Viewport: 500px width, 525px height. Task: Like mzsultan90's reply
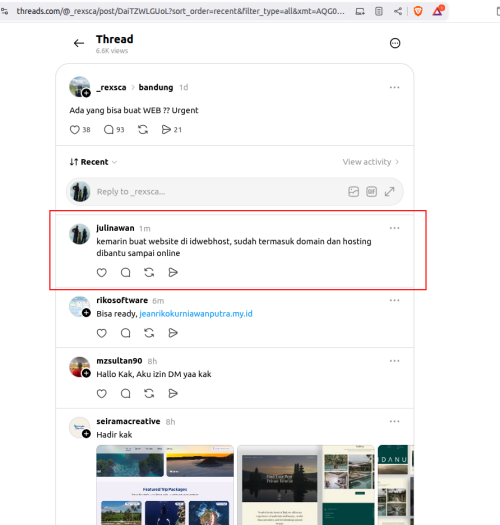101,393
